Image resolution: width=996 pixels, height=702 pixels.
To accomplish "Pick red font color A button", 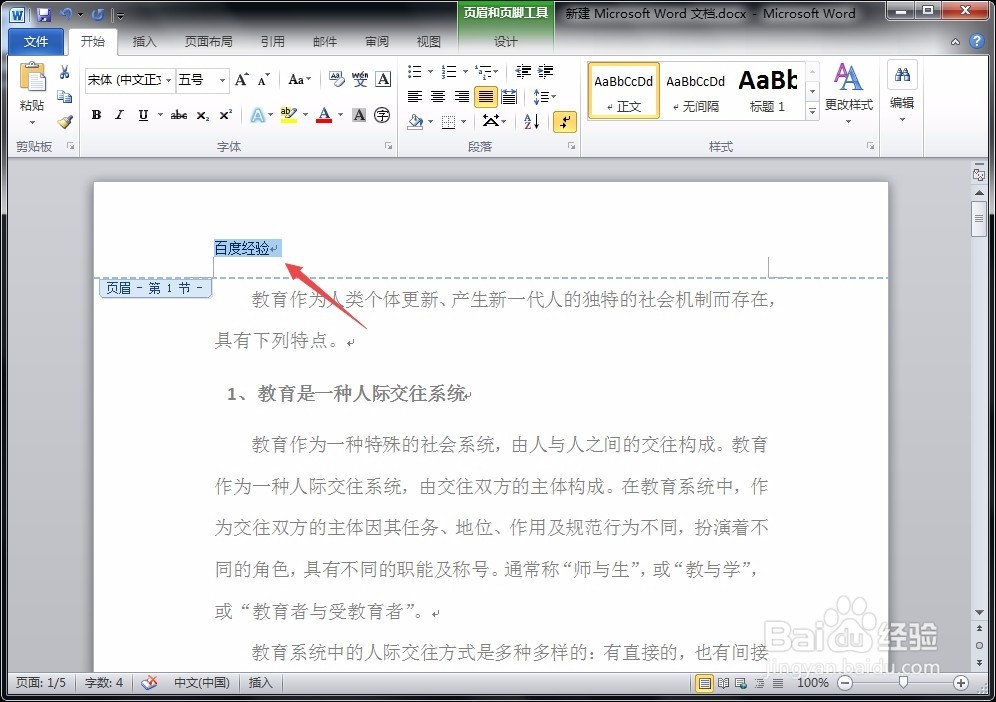I will click(324, 115).
